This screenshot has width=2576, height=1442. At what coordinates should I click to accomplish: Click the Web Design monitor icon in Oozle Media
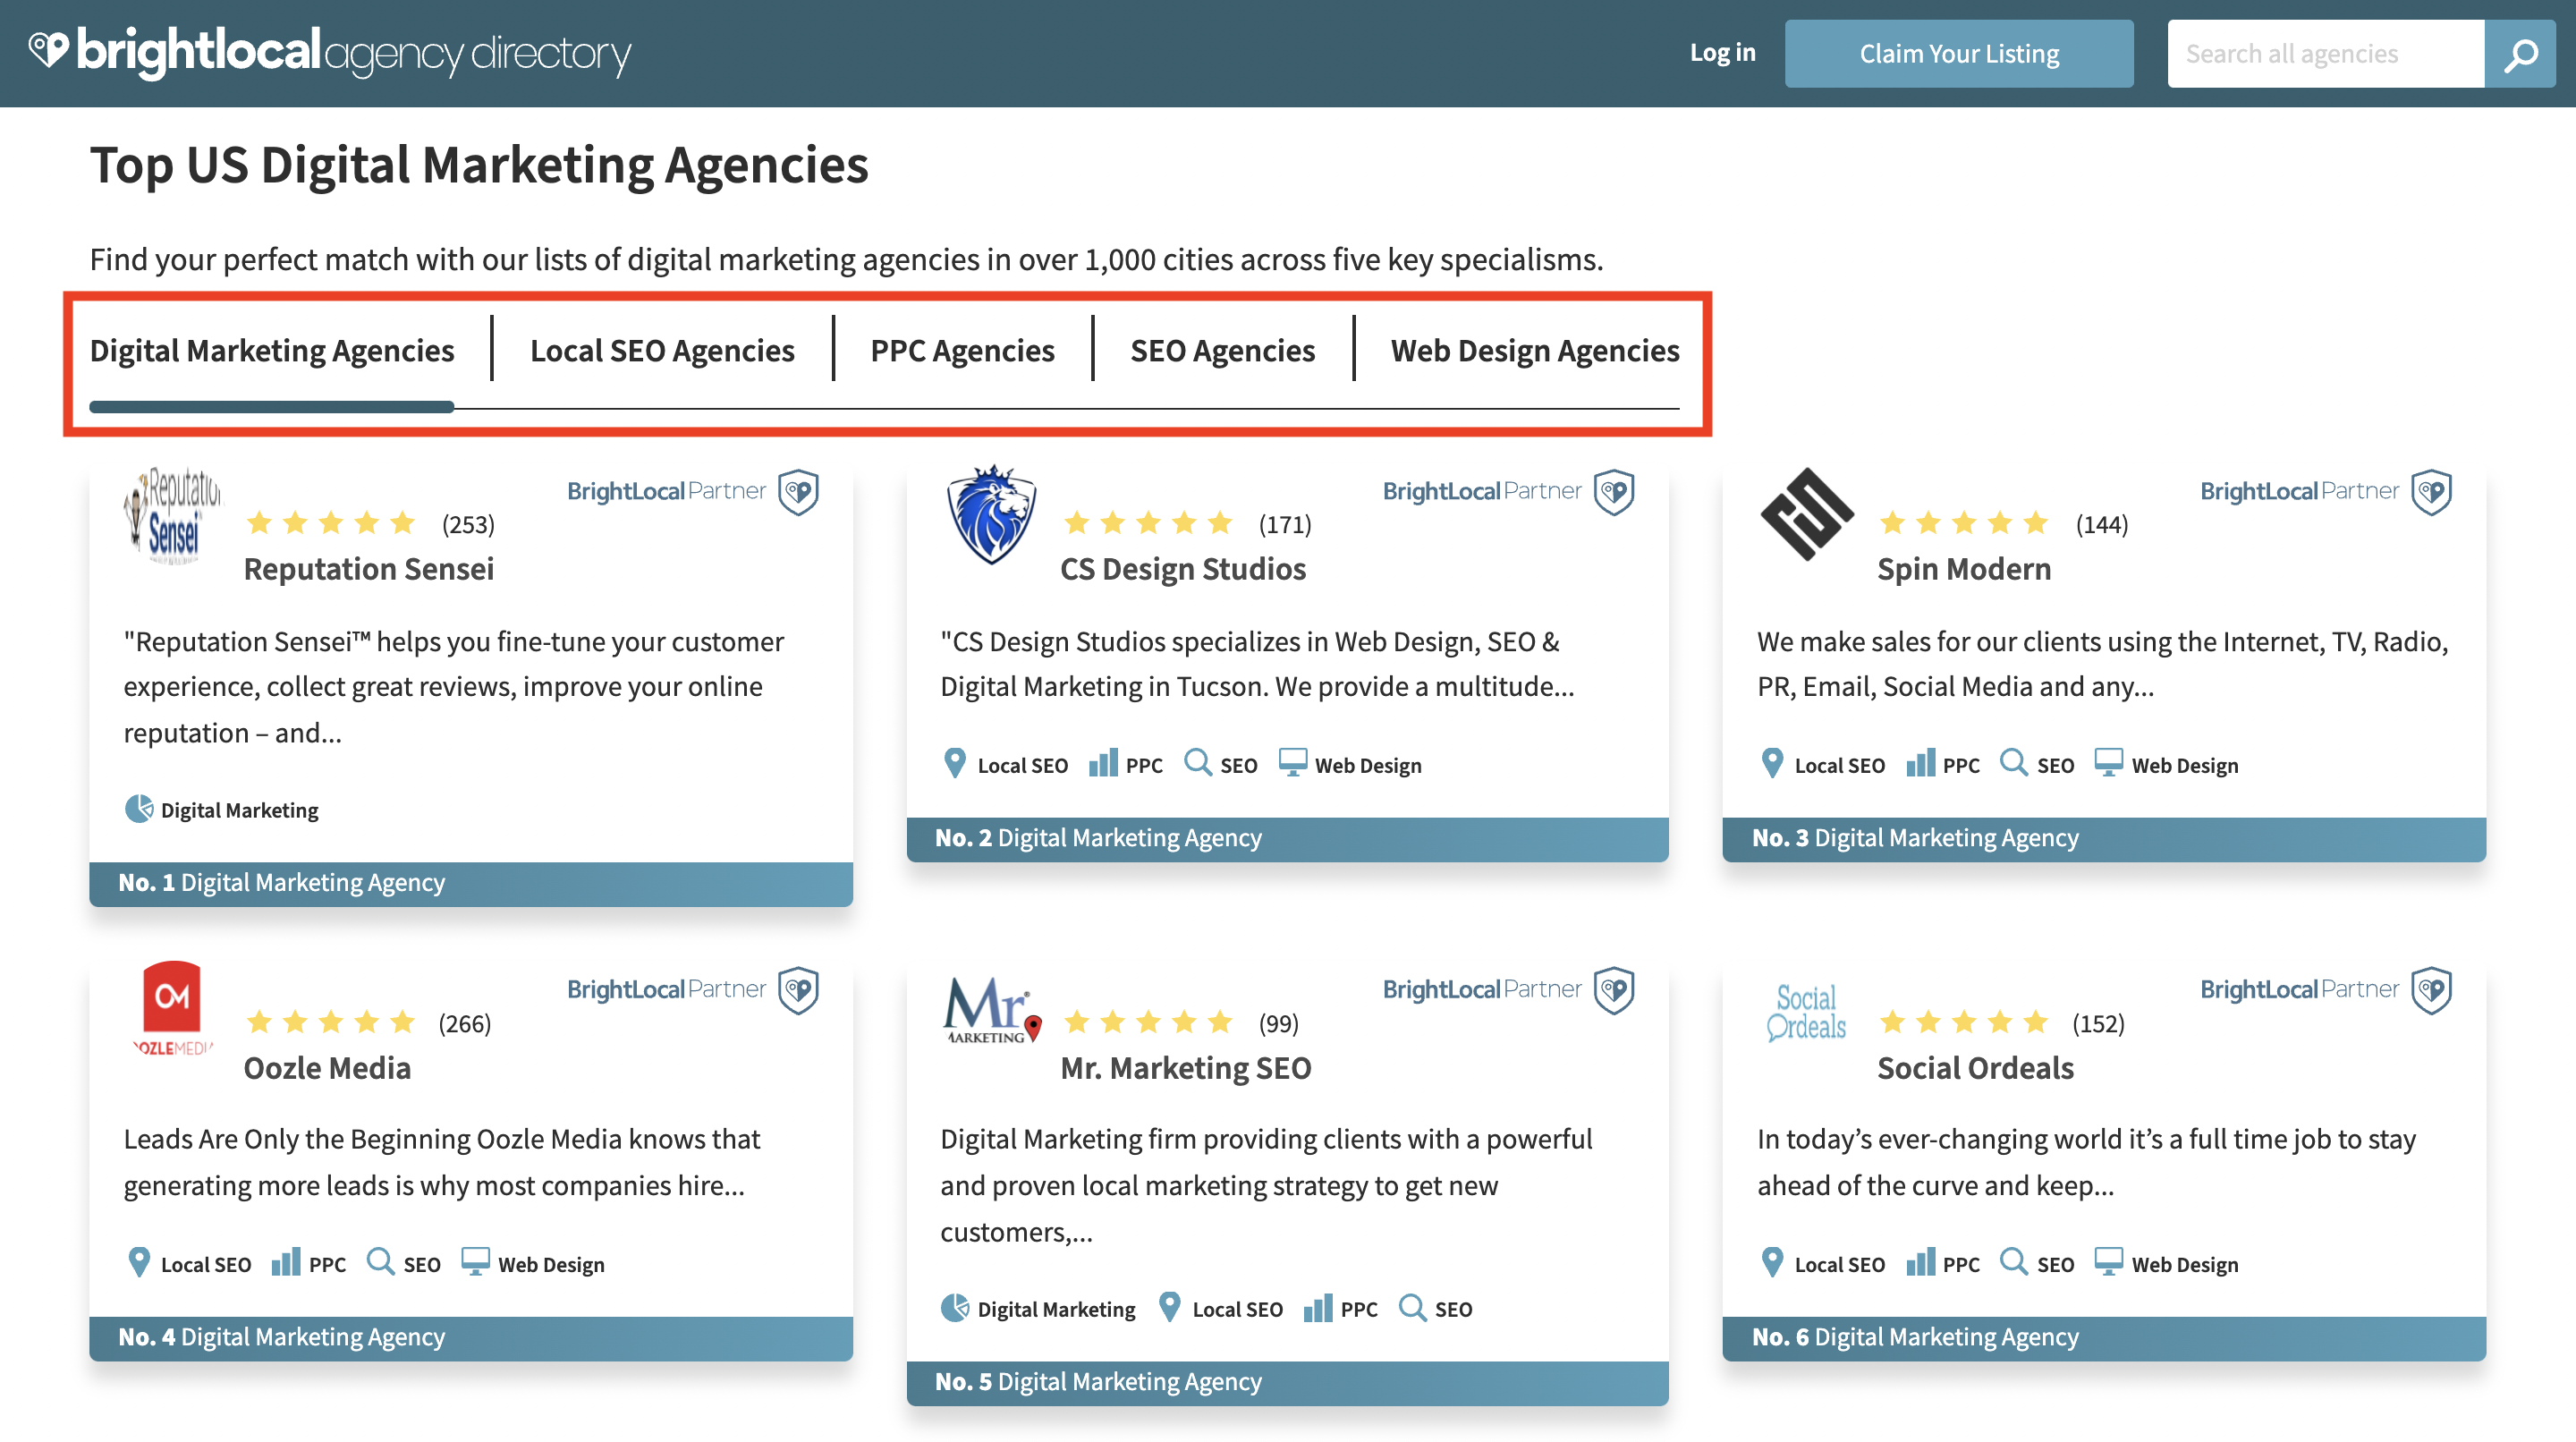(x=476, y=1262)
